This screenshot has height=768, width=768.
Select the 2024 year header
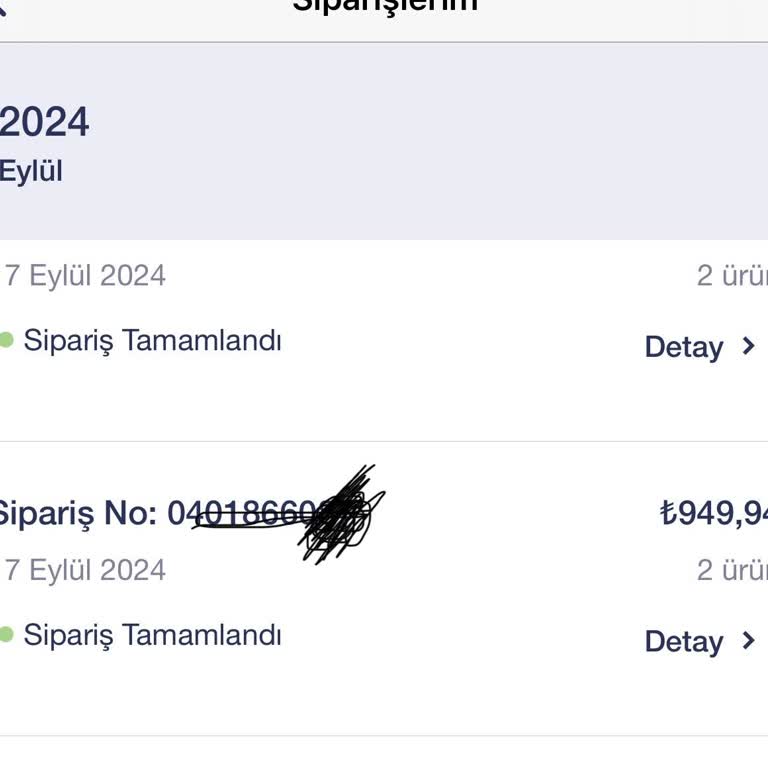45,123
